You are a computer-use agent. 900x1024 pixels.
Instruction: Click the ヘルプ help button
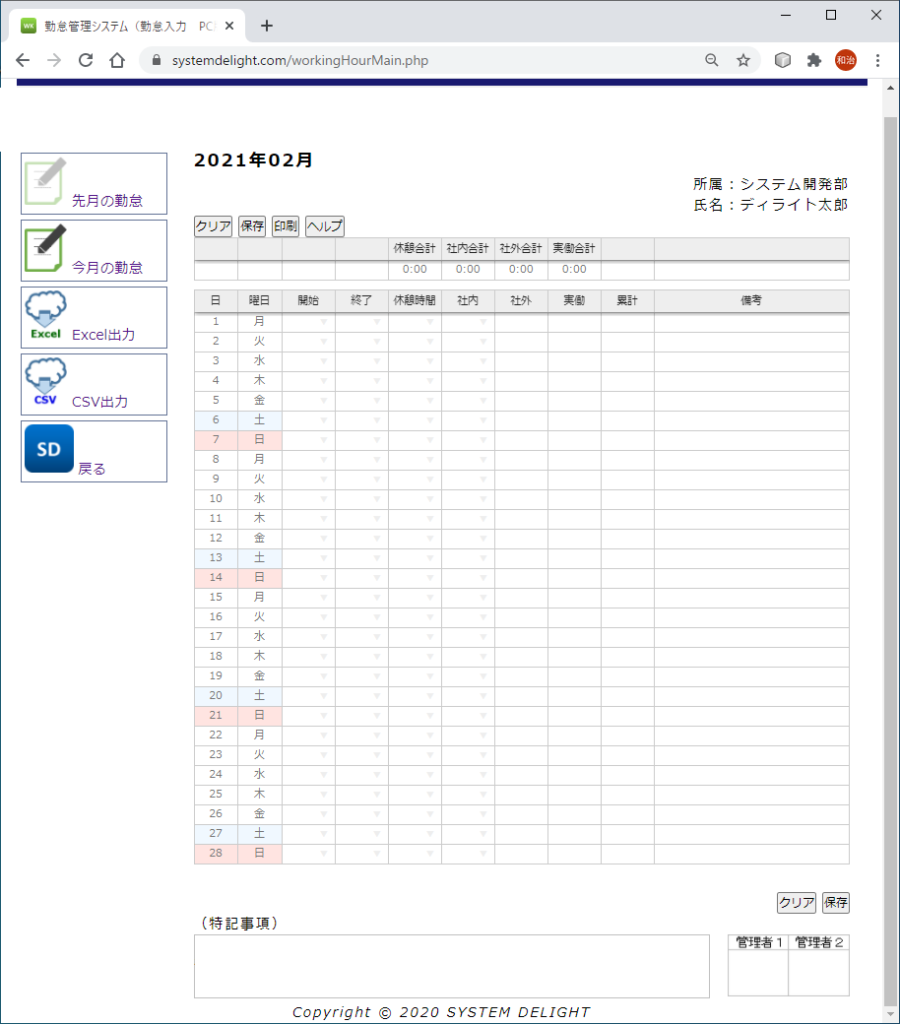pyautogui.click(x=324, y=227)
